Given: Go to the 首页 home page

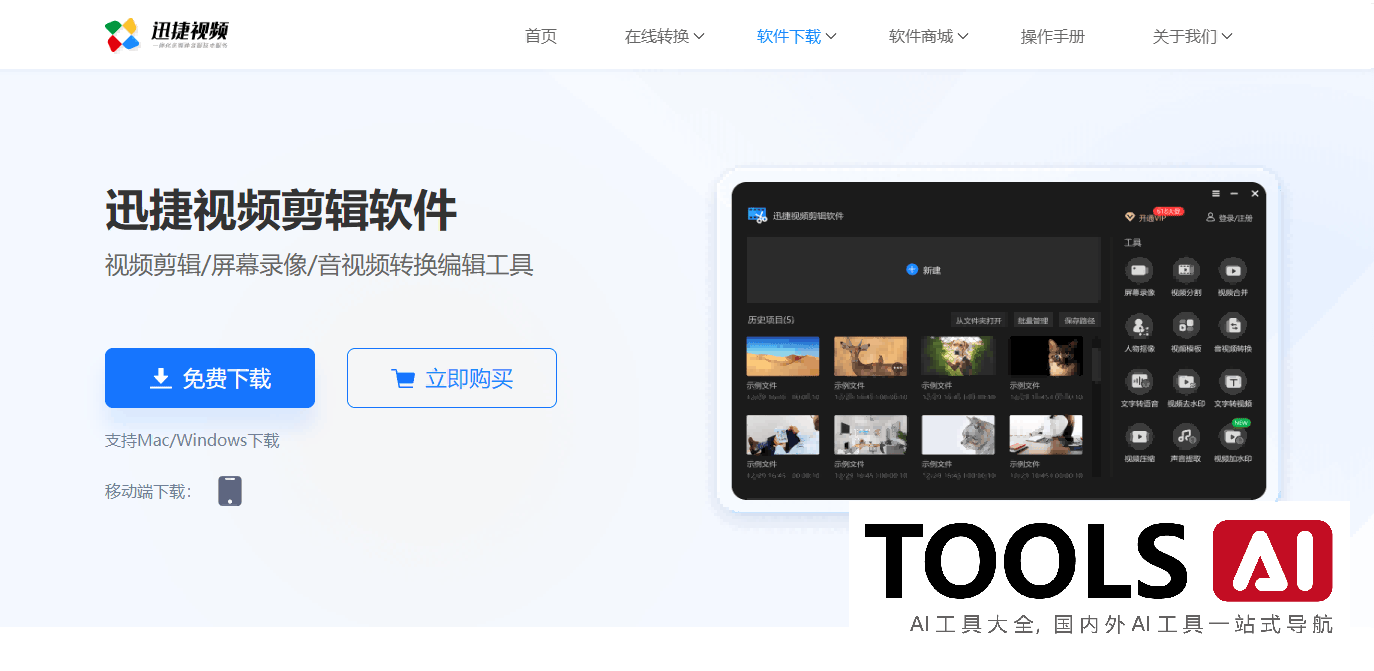Looking at the screenshot, I should pos(541,37).
